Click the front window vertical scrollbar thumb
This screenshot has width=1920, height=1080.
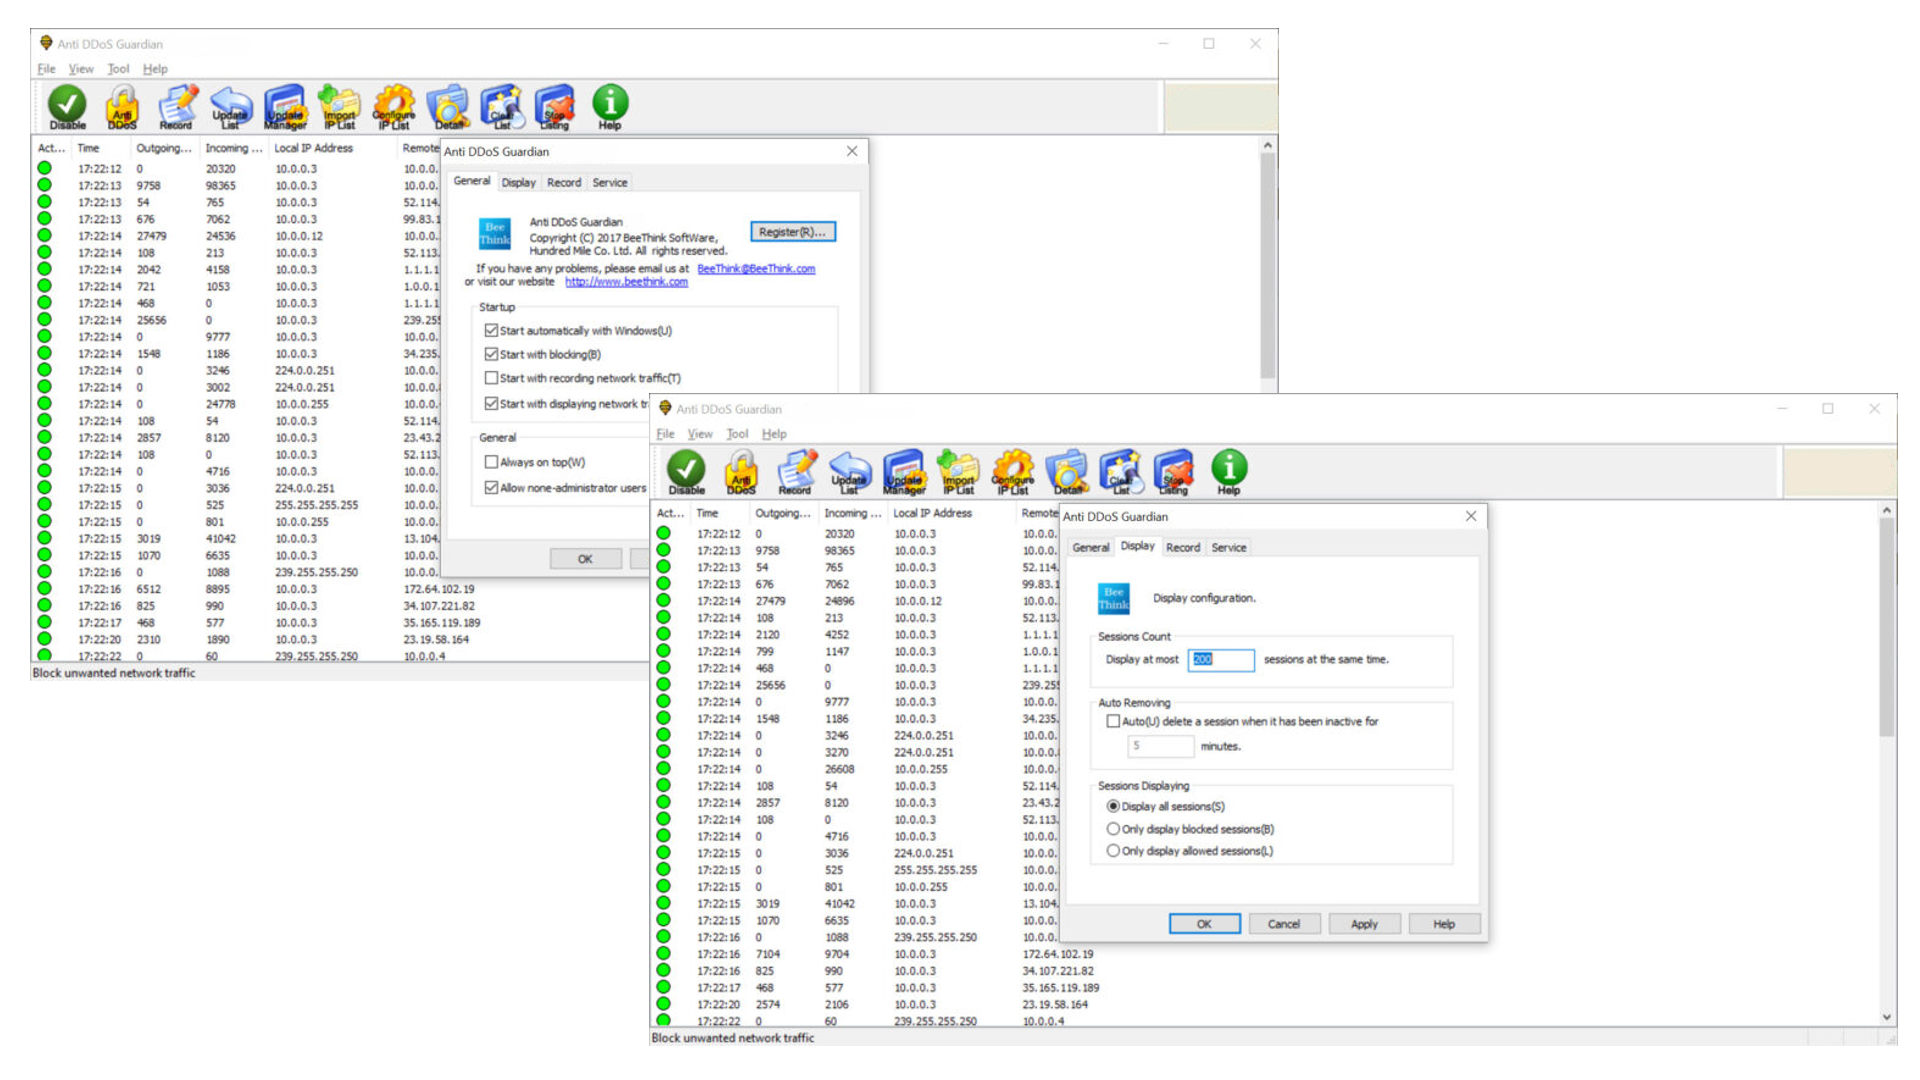[1886, 628]
